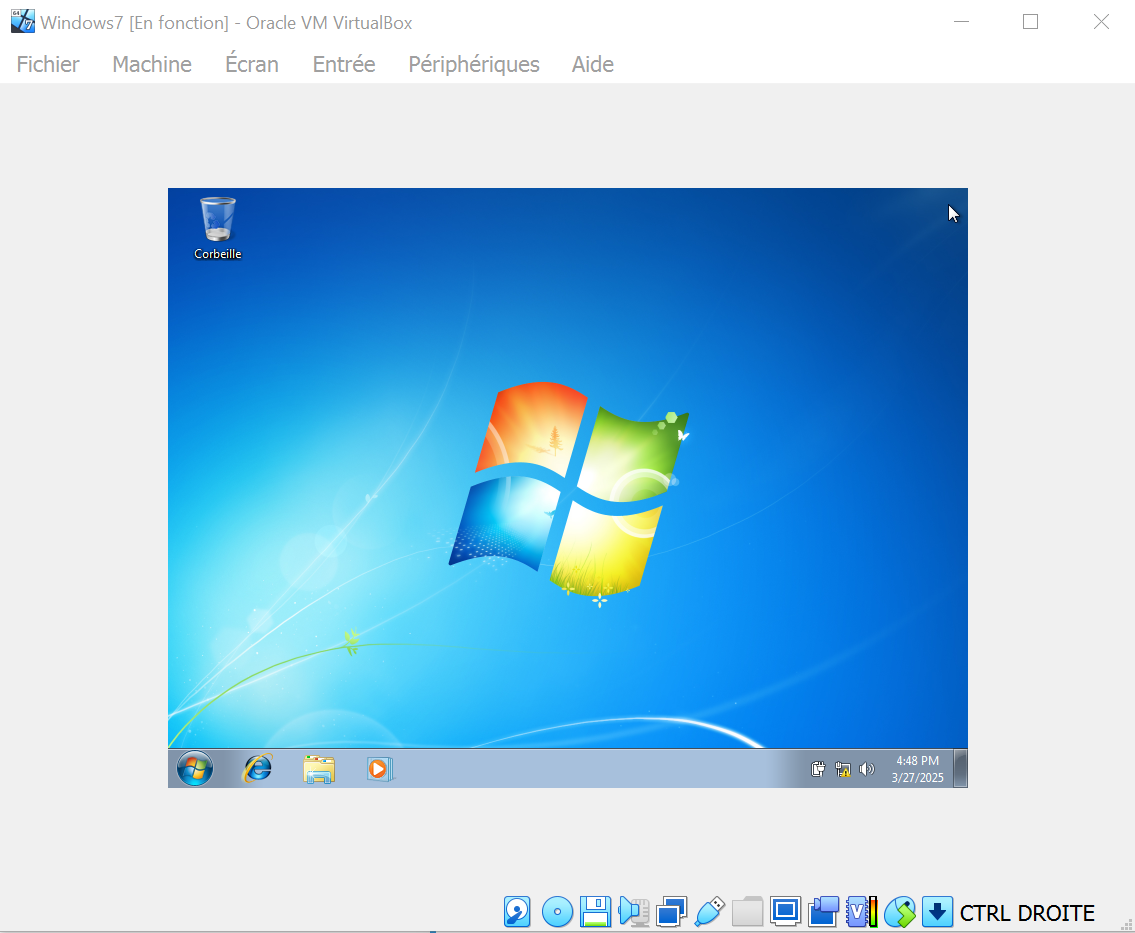Click the display settings status icon
This screenshot has width=1135, height=933.
784,912
